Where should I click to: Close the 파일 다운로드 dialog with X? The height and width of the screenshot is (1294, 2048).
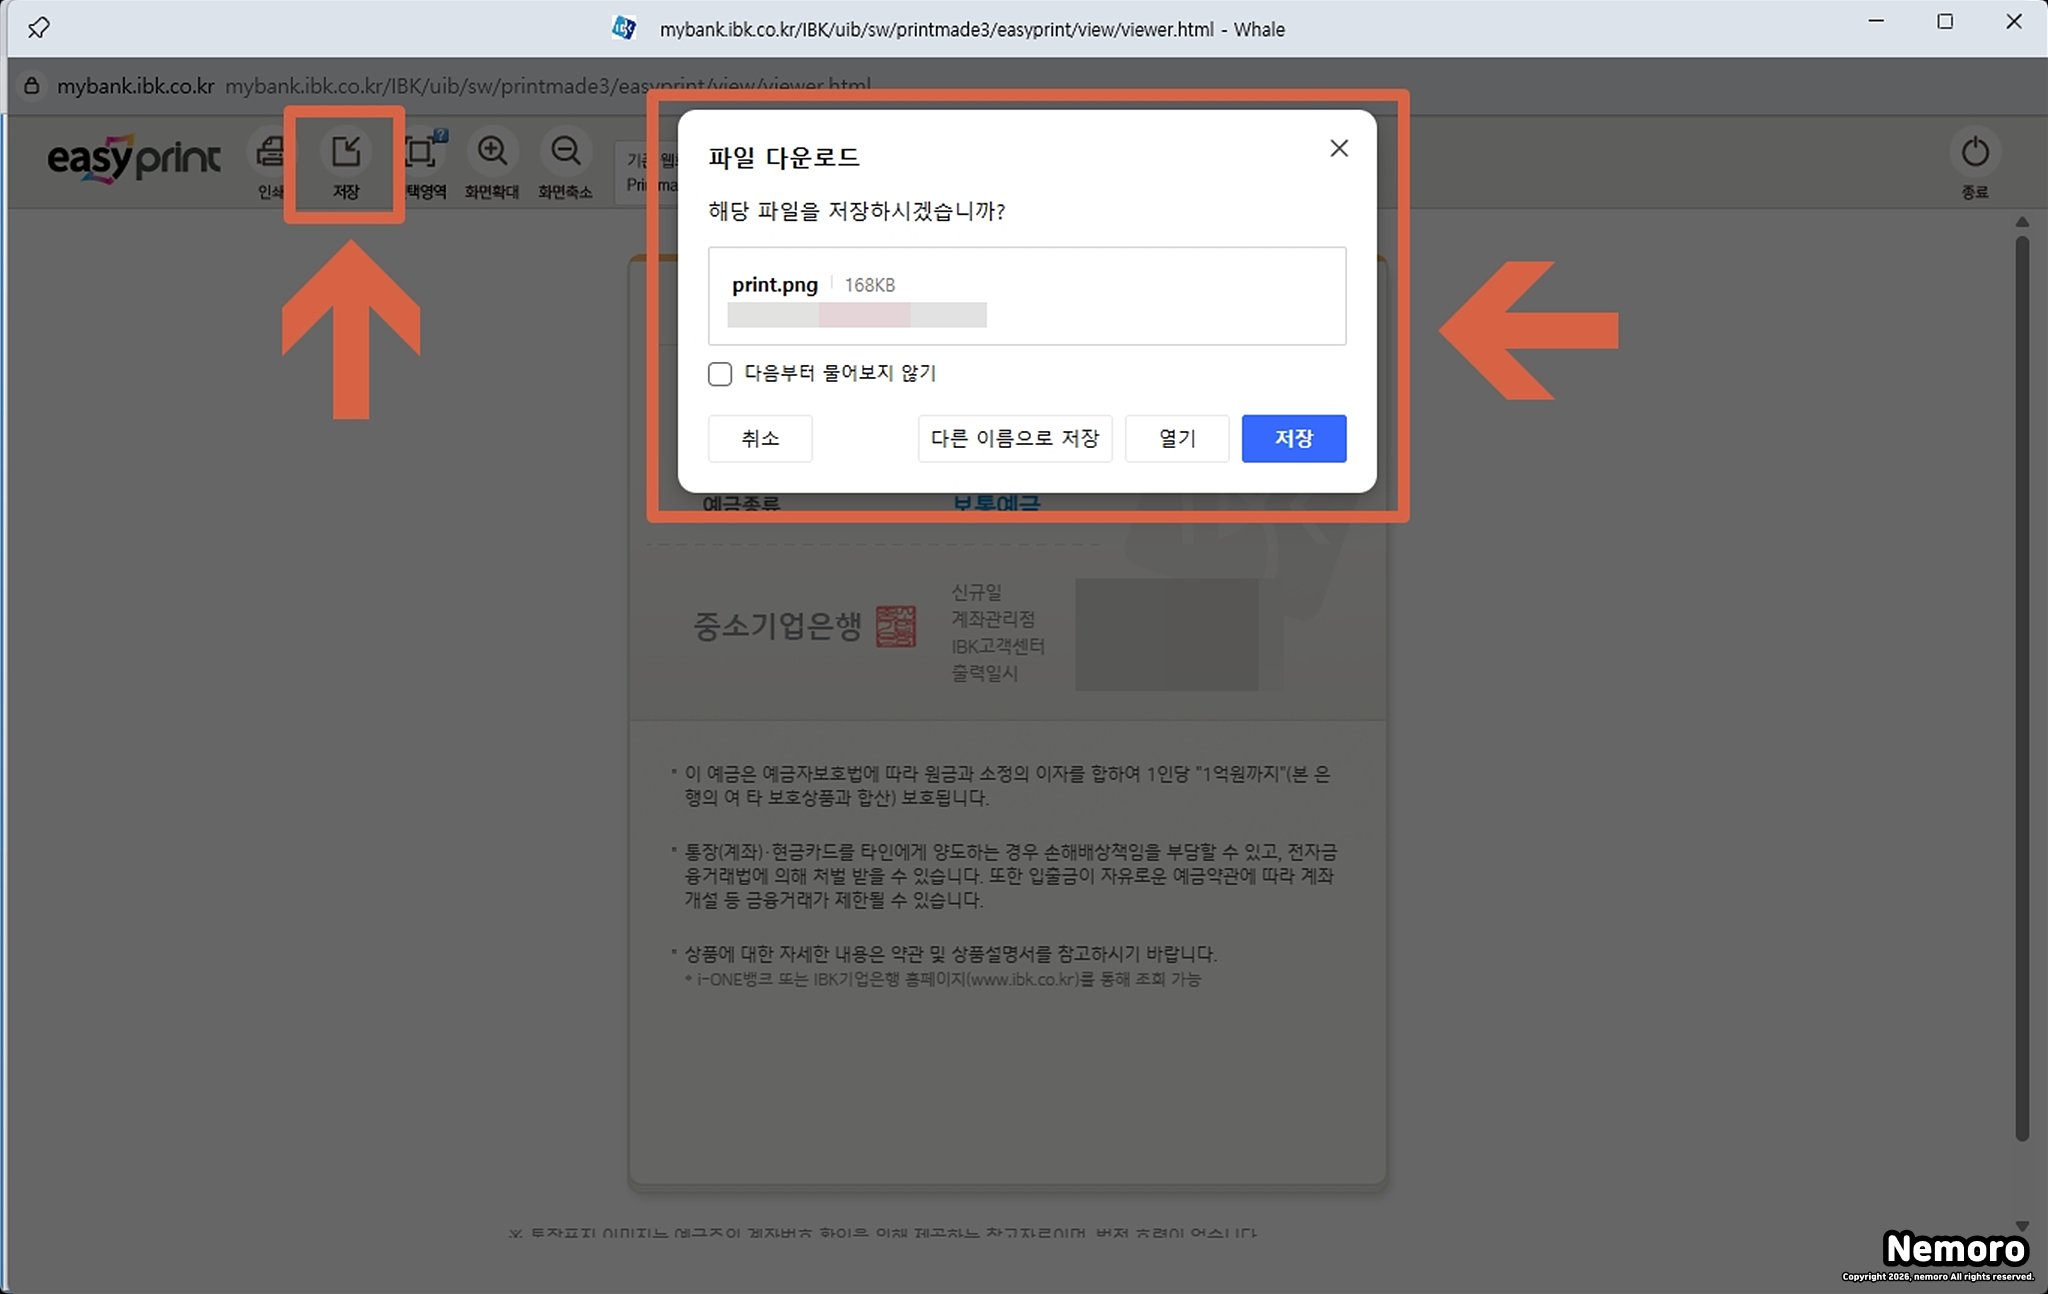pyautogui.click(x=1339, y=149)
